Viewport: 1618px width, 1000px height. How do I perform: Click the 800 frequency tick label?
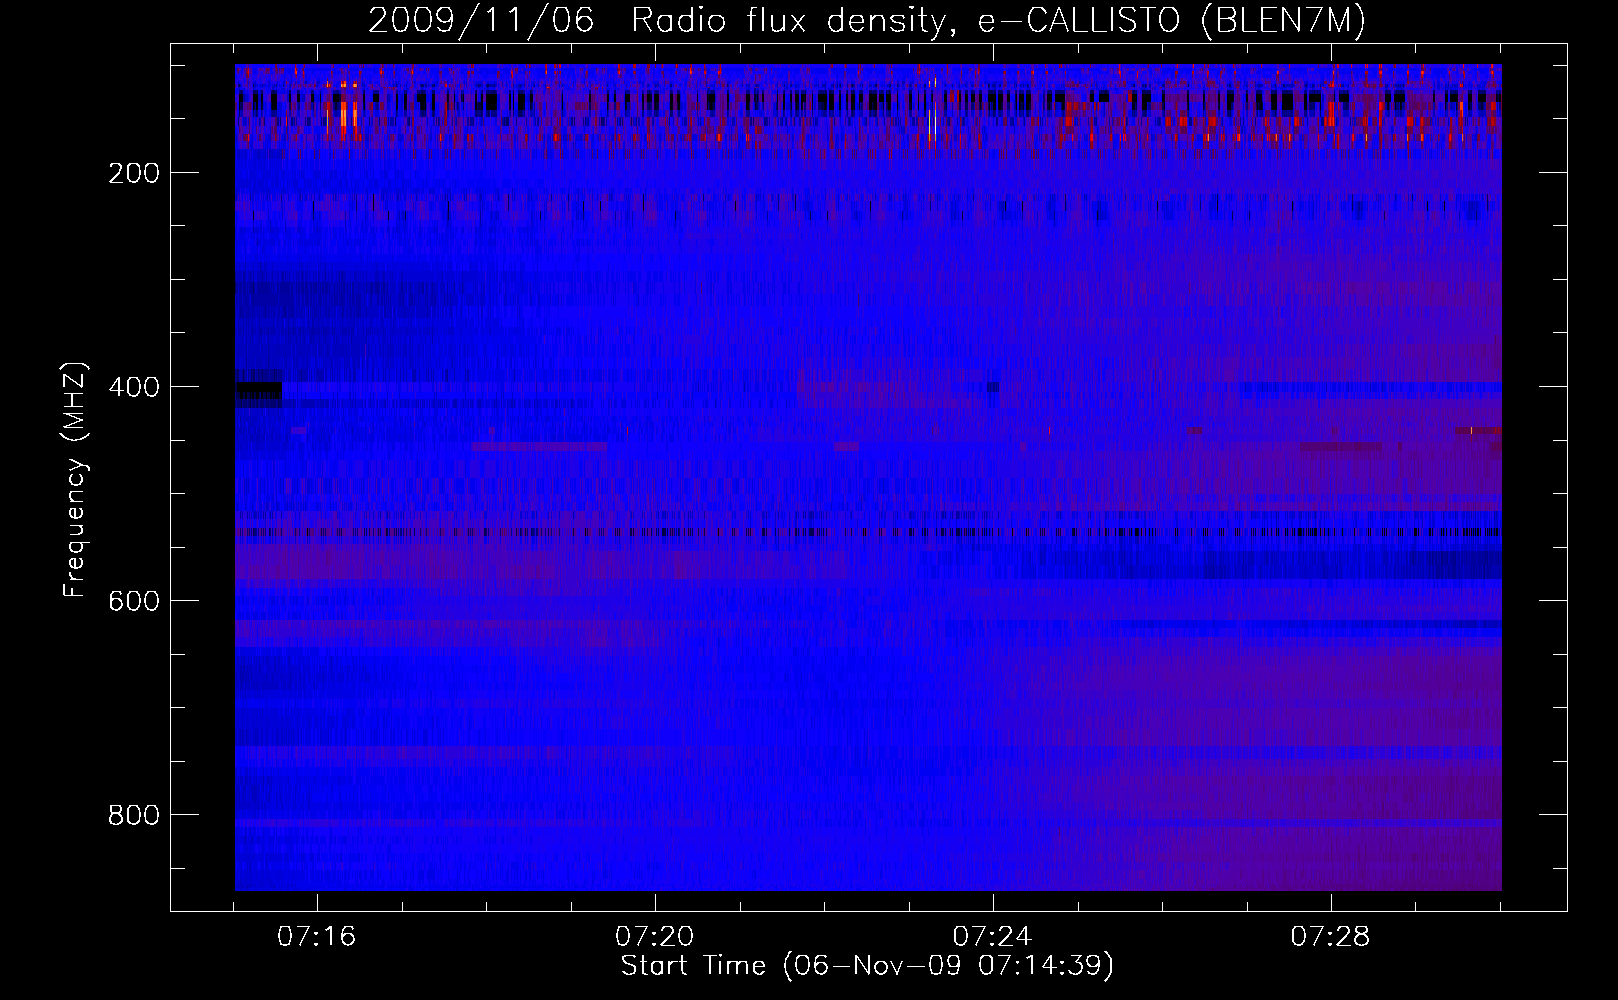[132, 815]
